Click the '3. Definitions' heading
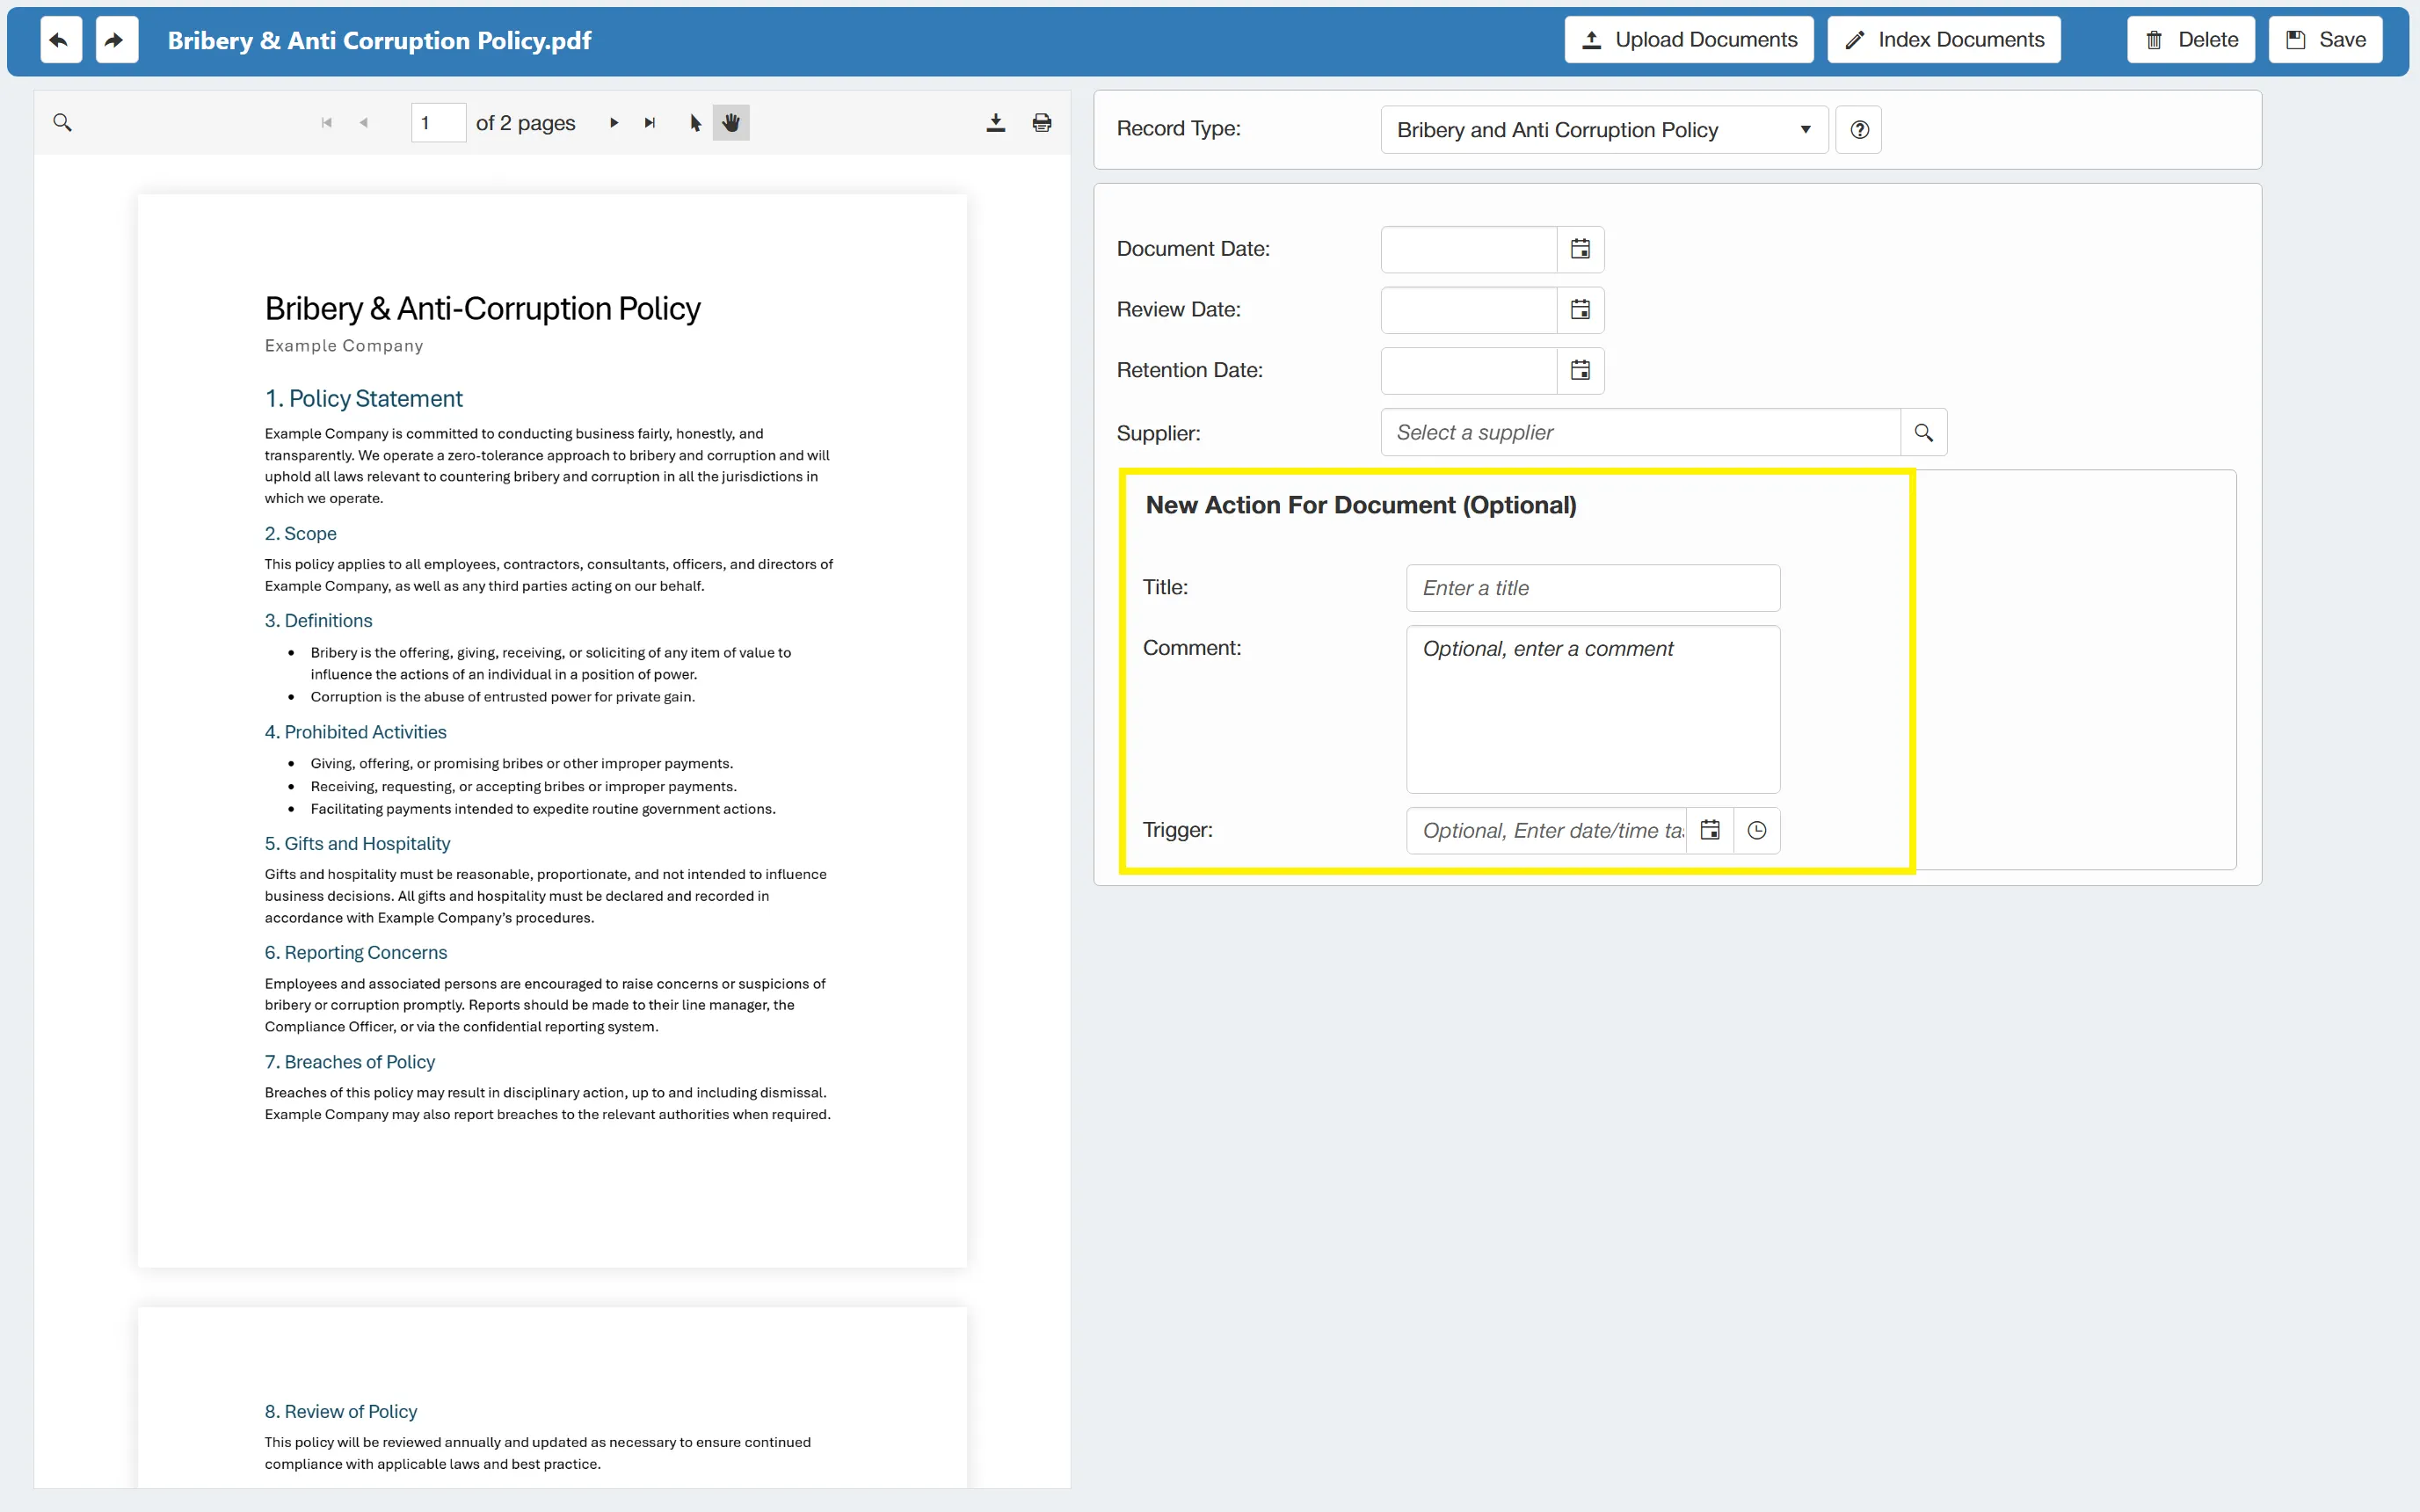Image resolution: width=2420 pixels, height=1512 pixels. click(x=318, y=620)
